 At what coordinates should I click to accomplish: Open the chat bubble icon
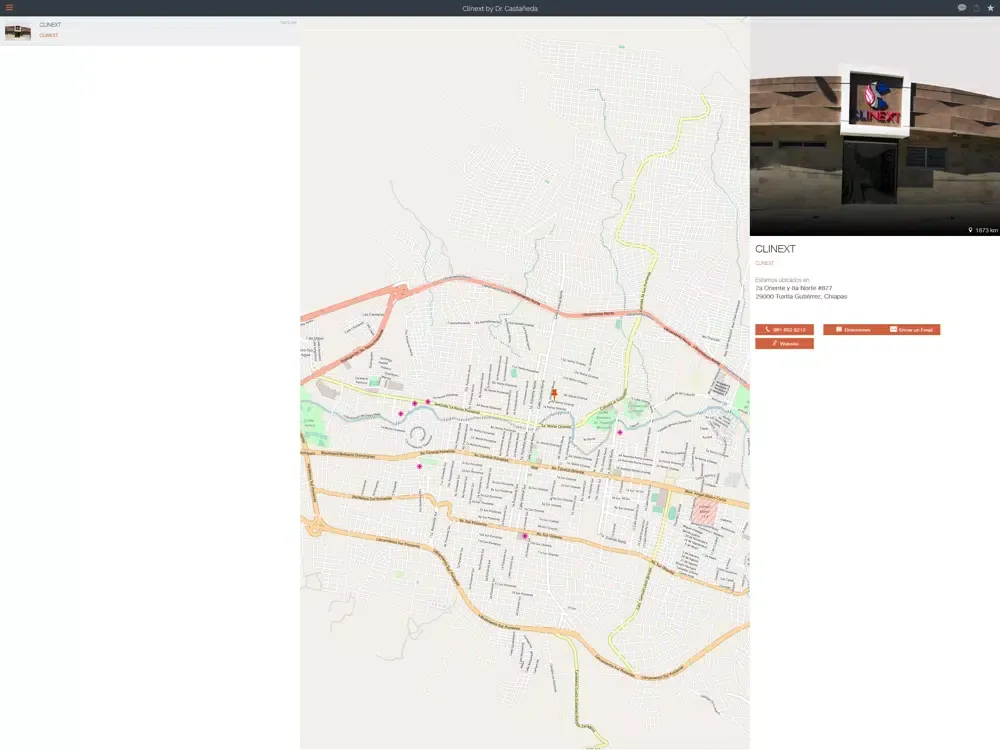962,8
